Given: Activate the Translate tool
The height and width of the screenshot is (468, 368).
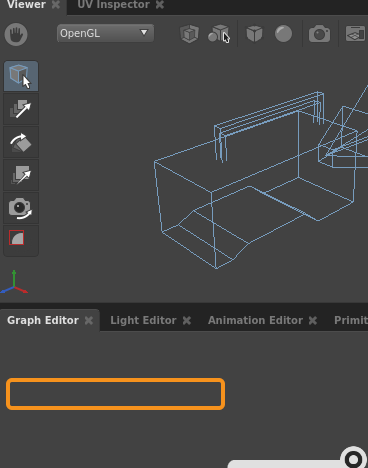Looking at the screenshot, I should pos(21,109).
